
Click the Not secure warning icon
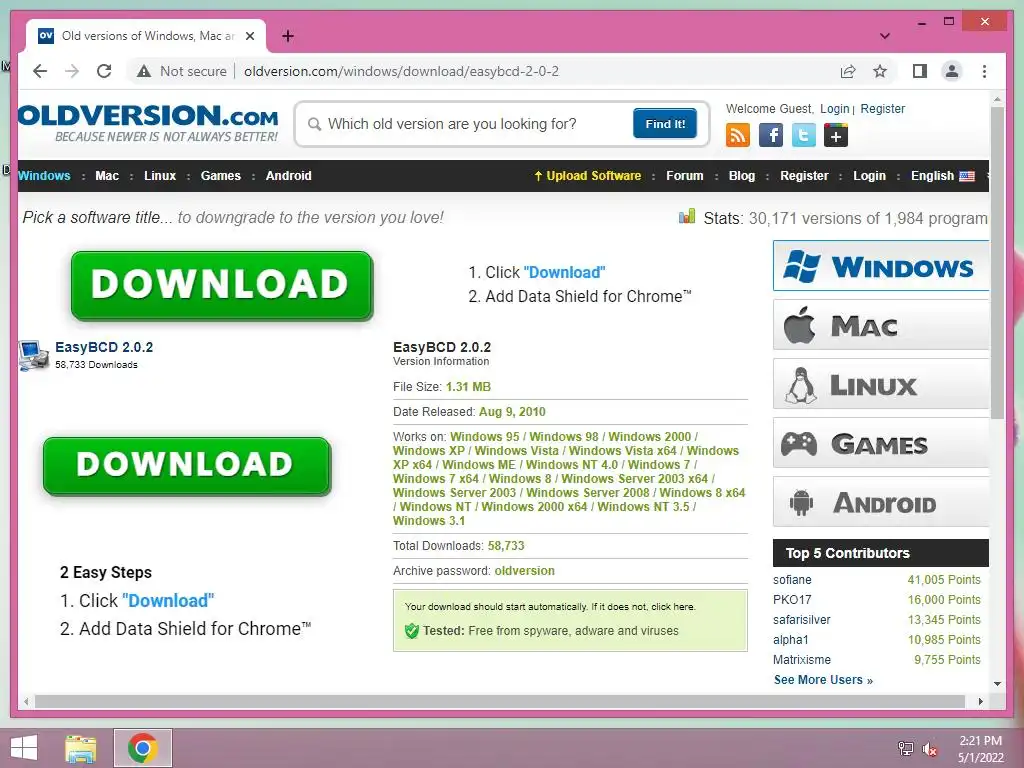tap(144, 71)
